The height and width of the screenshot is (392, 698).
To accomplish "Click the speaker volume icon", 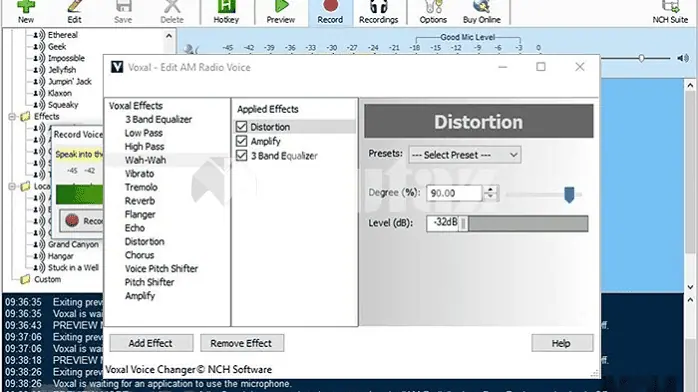I will tap(683, 58).
